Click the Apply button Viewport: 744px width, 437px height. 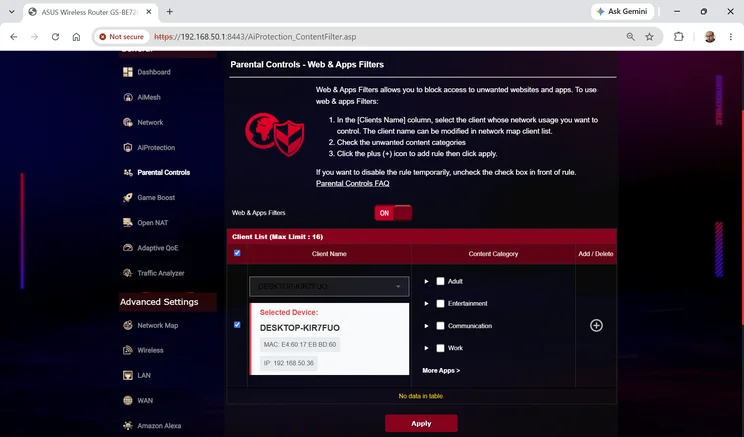(x=421, y=423)
